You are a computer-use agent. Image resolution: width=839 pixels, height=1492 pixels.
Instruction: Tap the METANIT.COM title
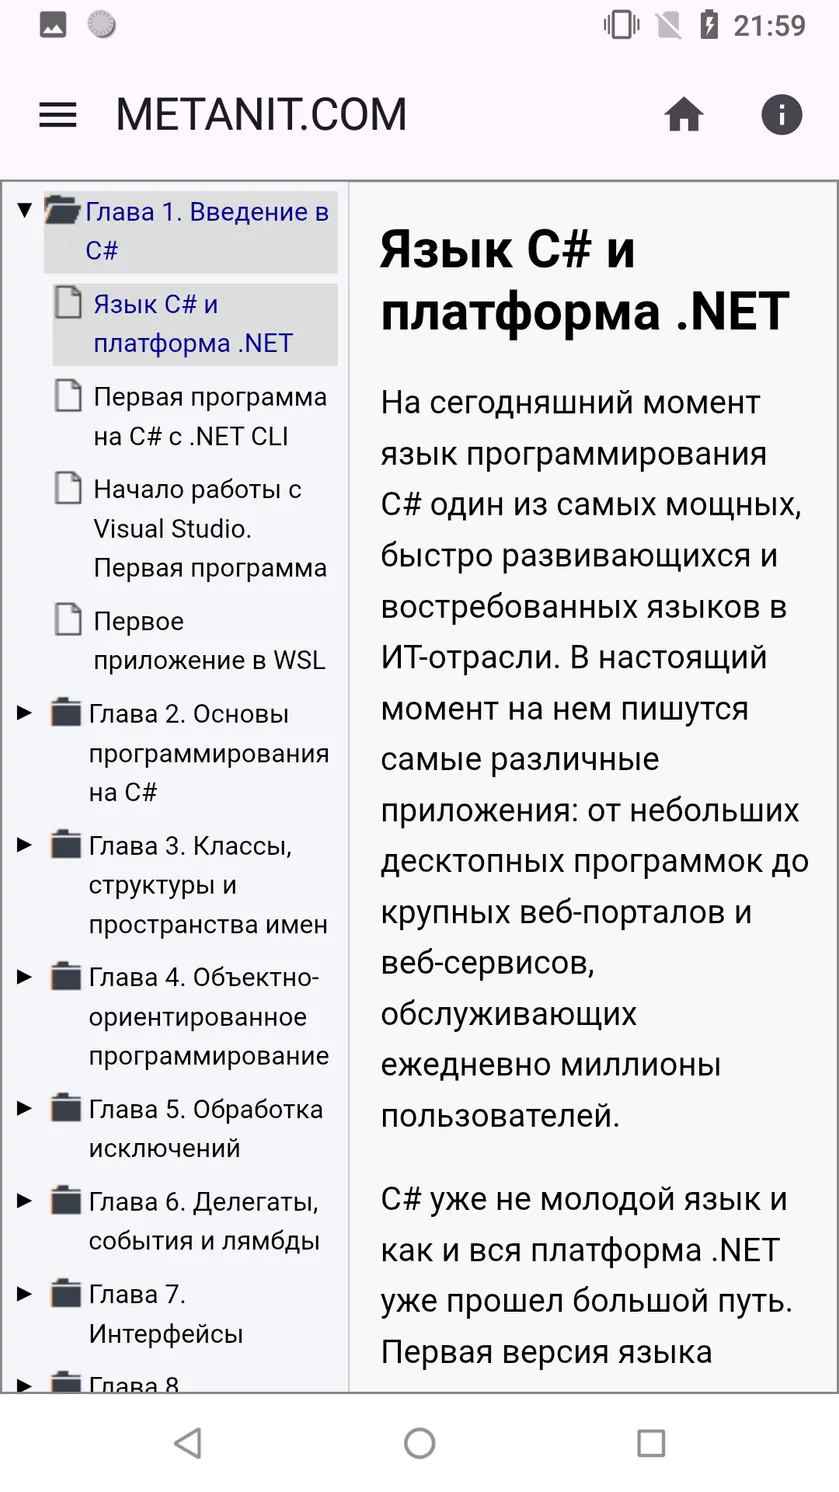pos(261,115)
